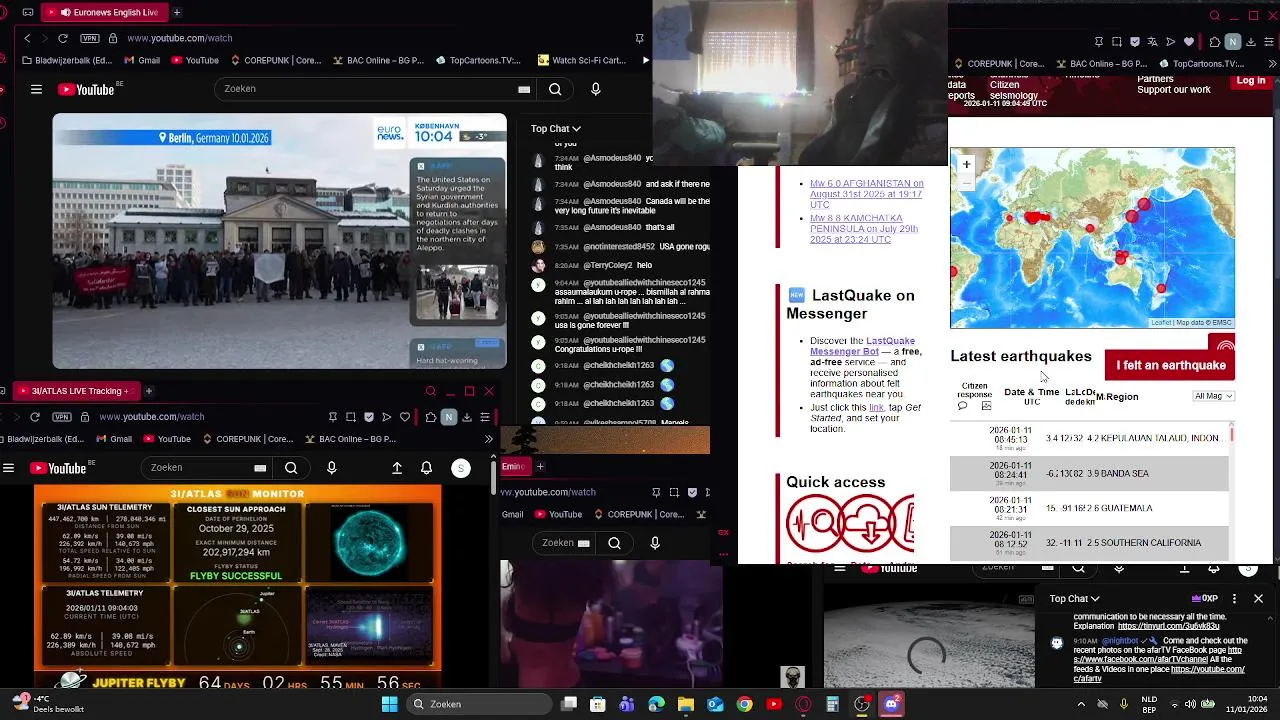The height and width of the screenshot is (720, 1280).
Task: Open a new tab beside the Emine tab
Action: (x=540, y=466)
